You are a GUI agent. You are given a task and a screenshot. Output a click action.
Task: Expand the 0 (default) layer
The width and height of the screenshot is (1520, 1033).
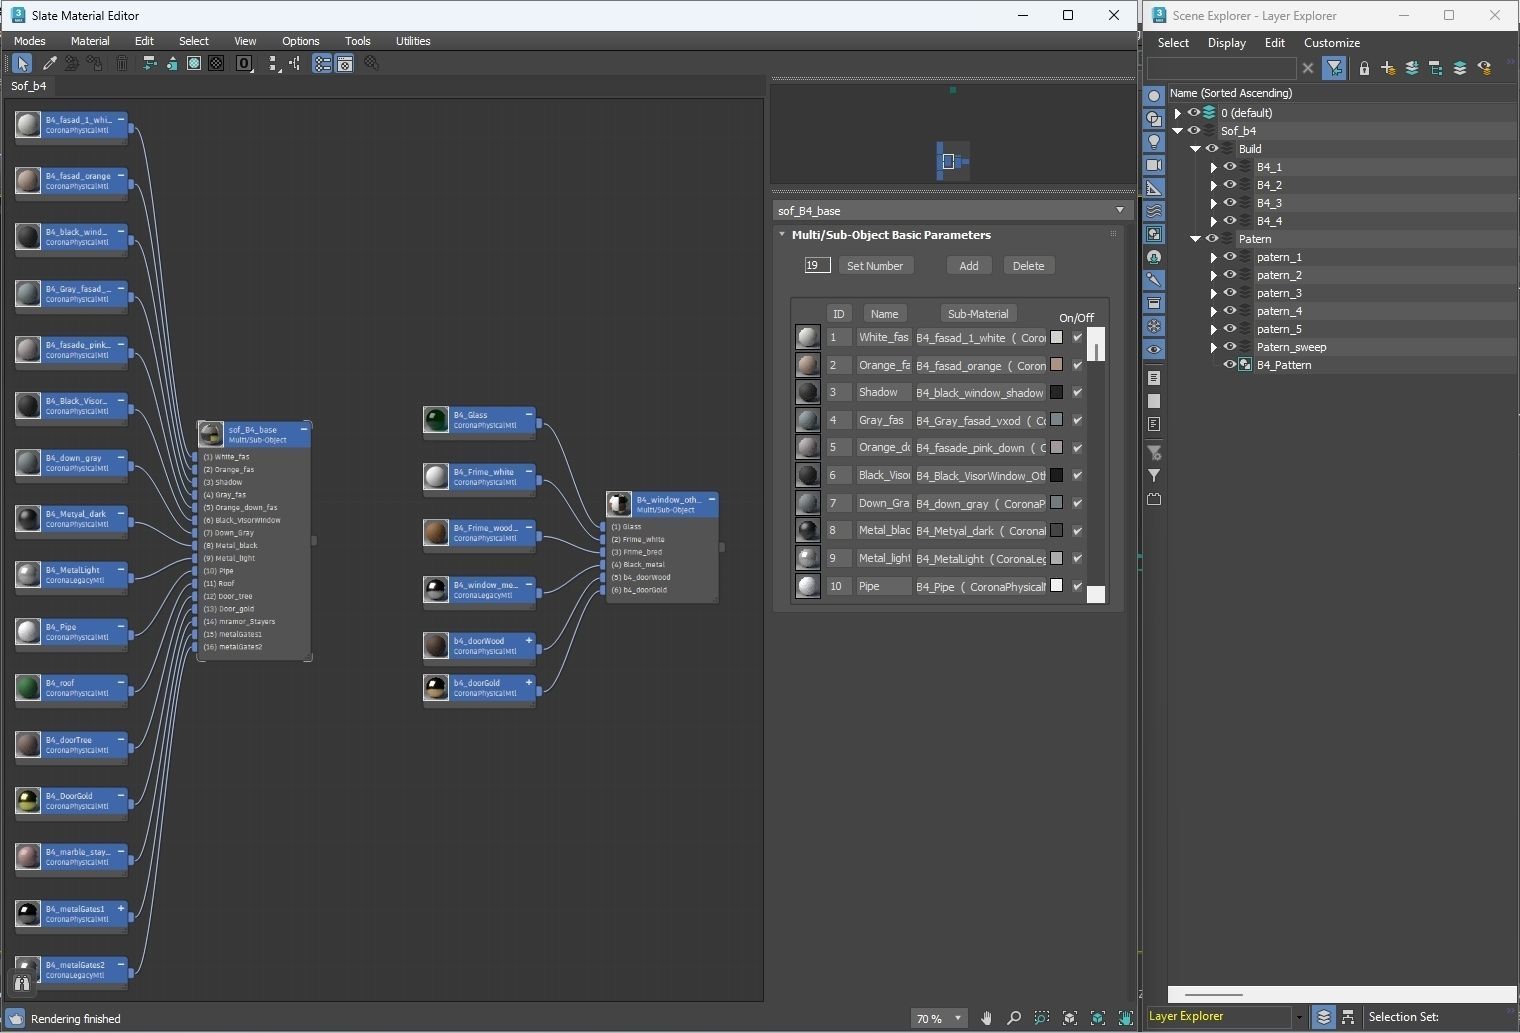pyautogui.click(x=1177, y=113)
